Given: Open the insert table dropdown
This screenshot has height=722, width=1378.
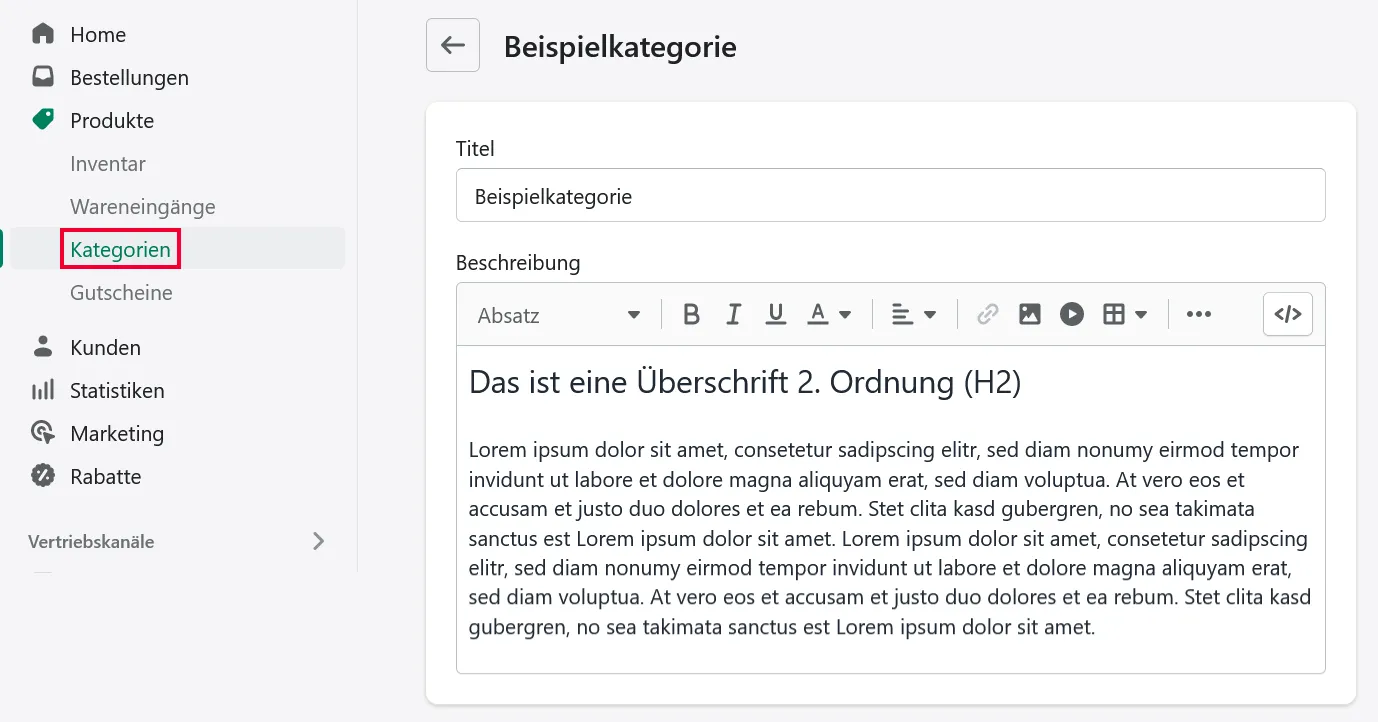Looking at the screenshot, I should [x=1125, y=315].
